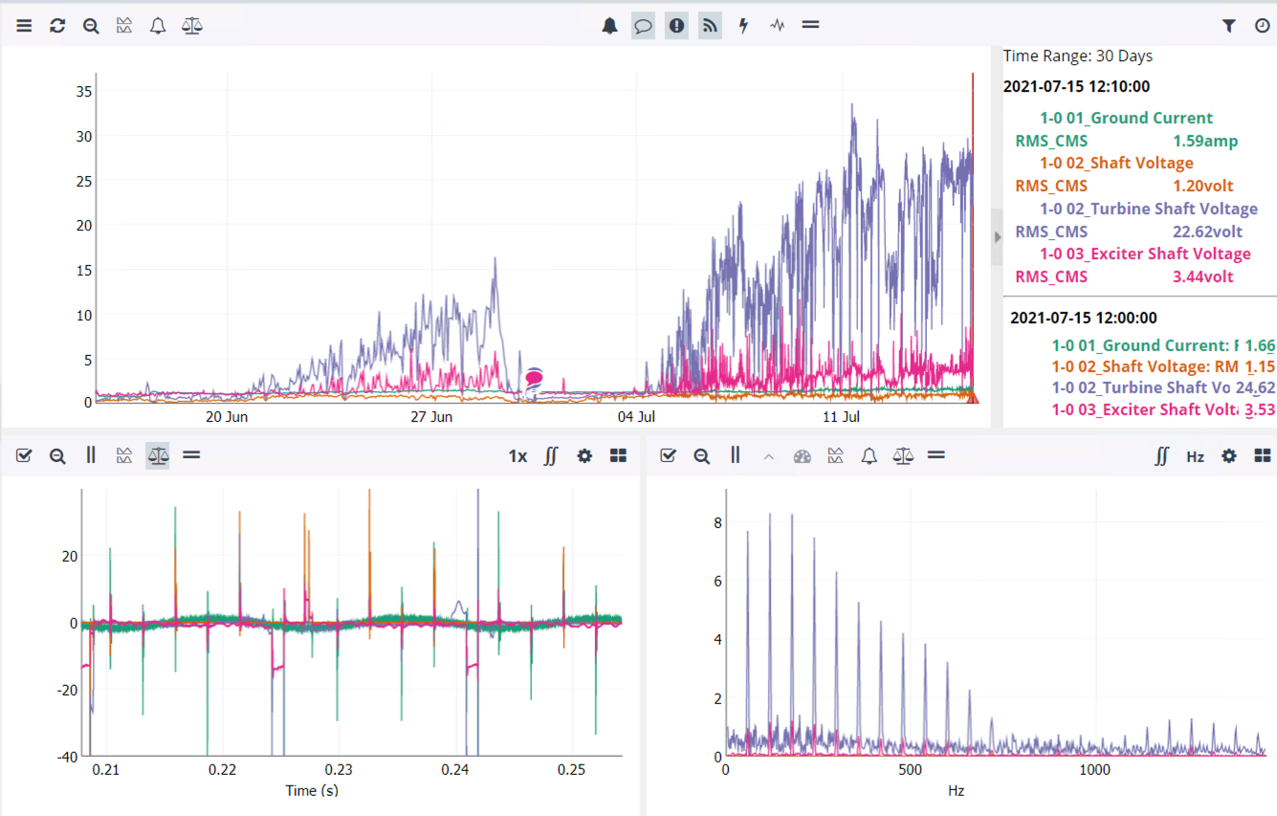Toggle the exclamation alert indicator button
The height and width of the screenshot is (816, 1277).
[677, 26]
